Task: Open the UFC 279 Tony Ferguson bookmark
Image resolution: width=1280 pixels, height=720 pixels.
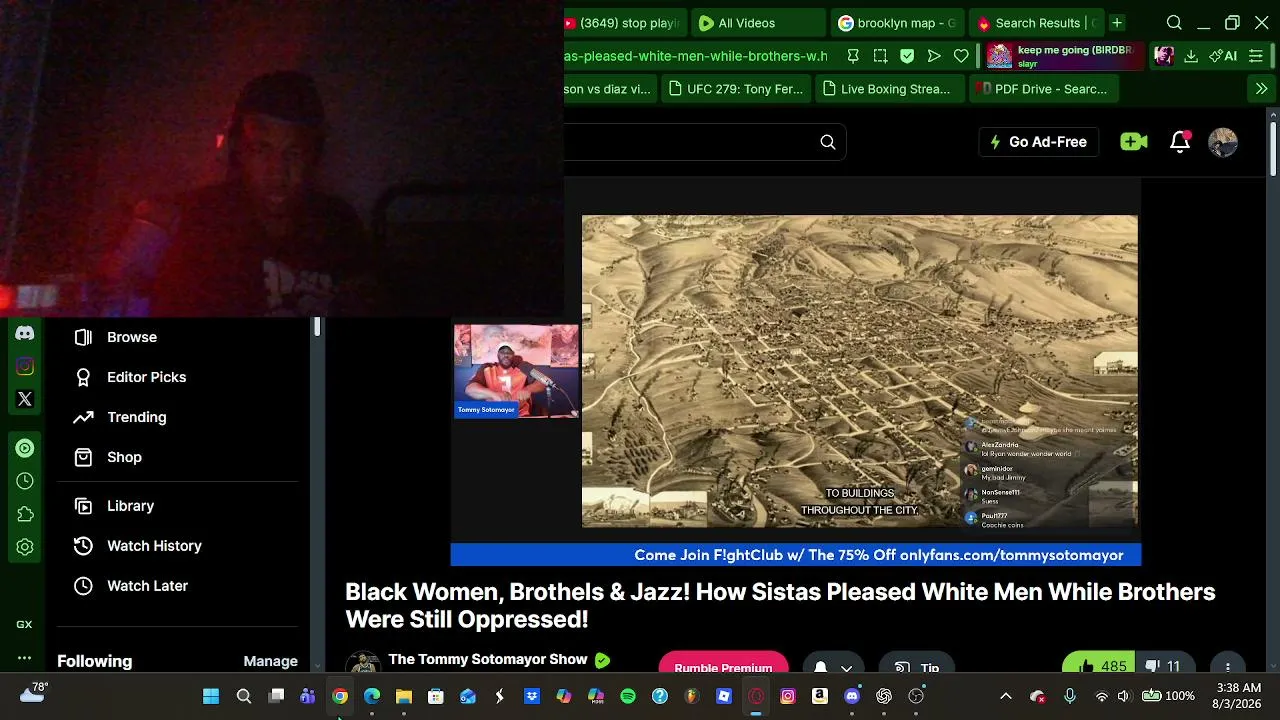Action: 735,89
